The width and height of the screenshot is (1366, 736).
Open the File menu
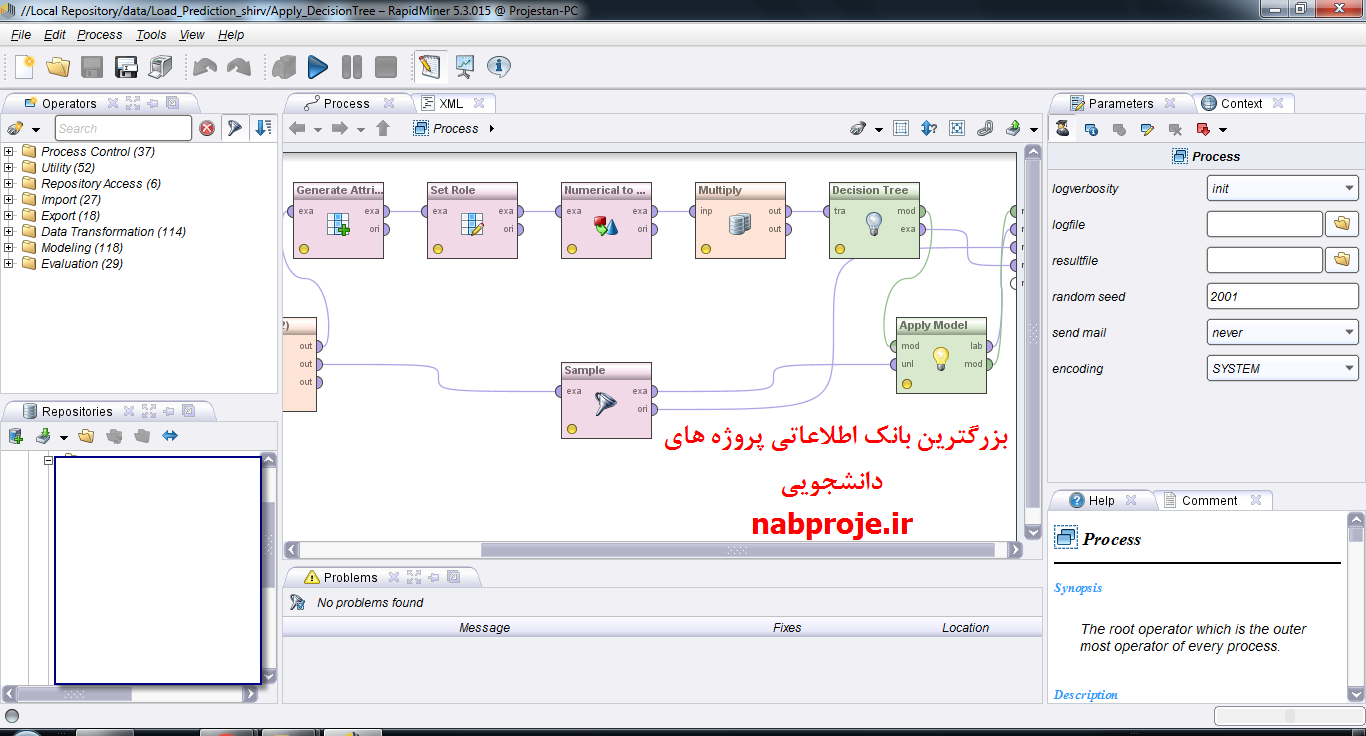tap(21, 35)
